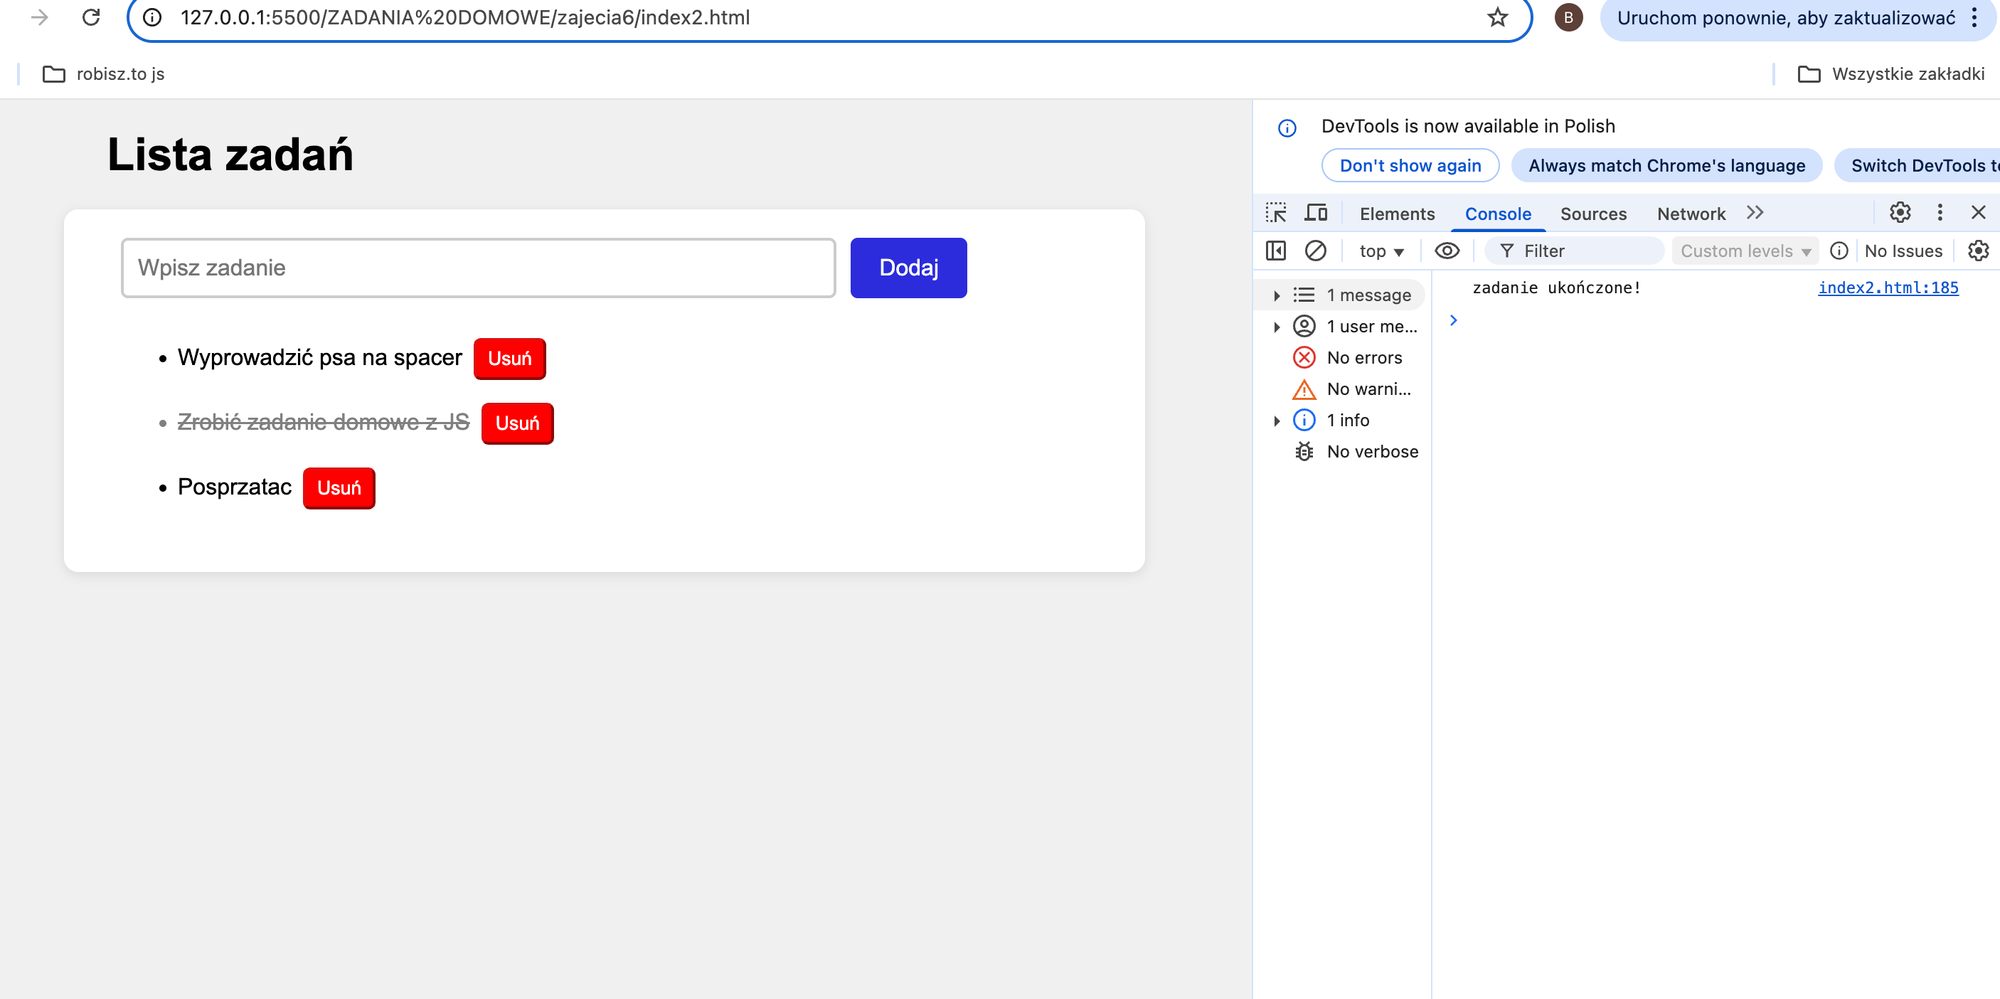Open the index2.html:185 source link
2000x999 pixels.
[1888, 288]
